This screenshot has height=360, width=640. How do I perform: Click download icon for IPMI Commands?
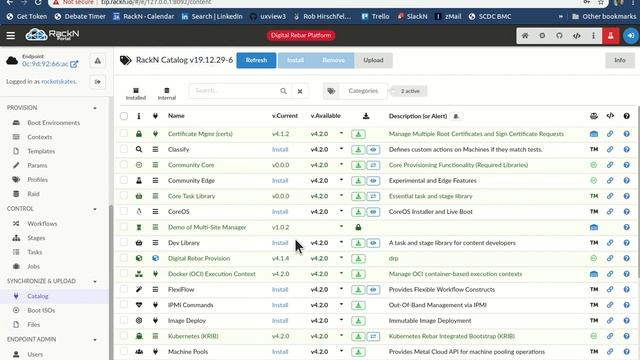(358, 305)
